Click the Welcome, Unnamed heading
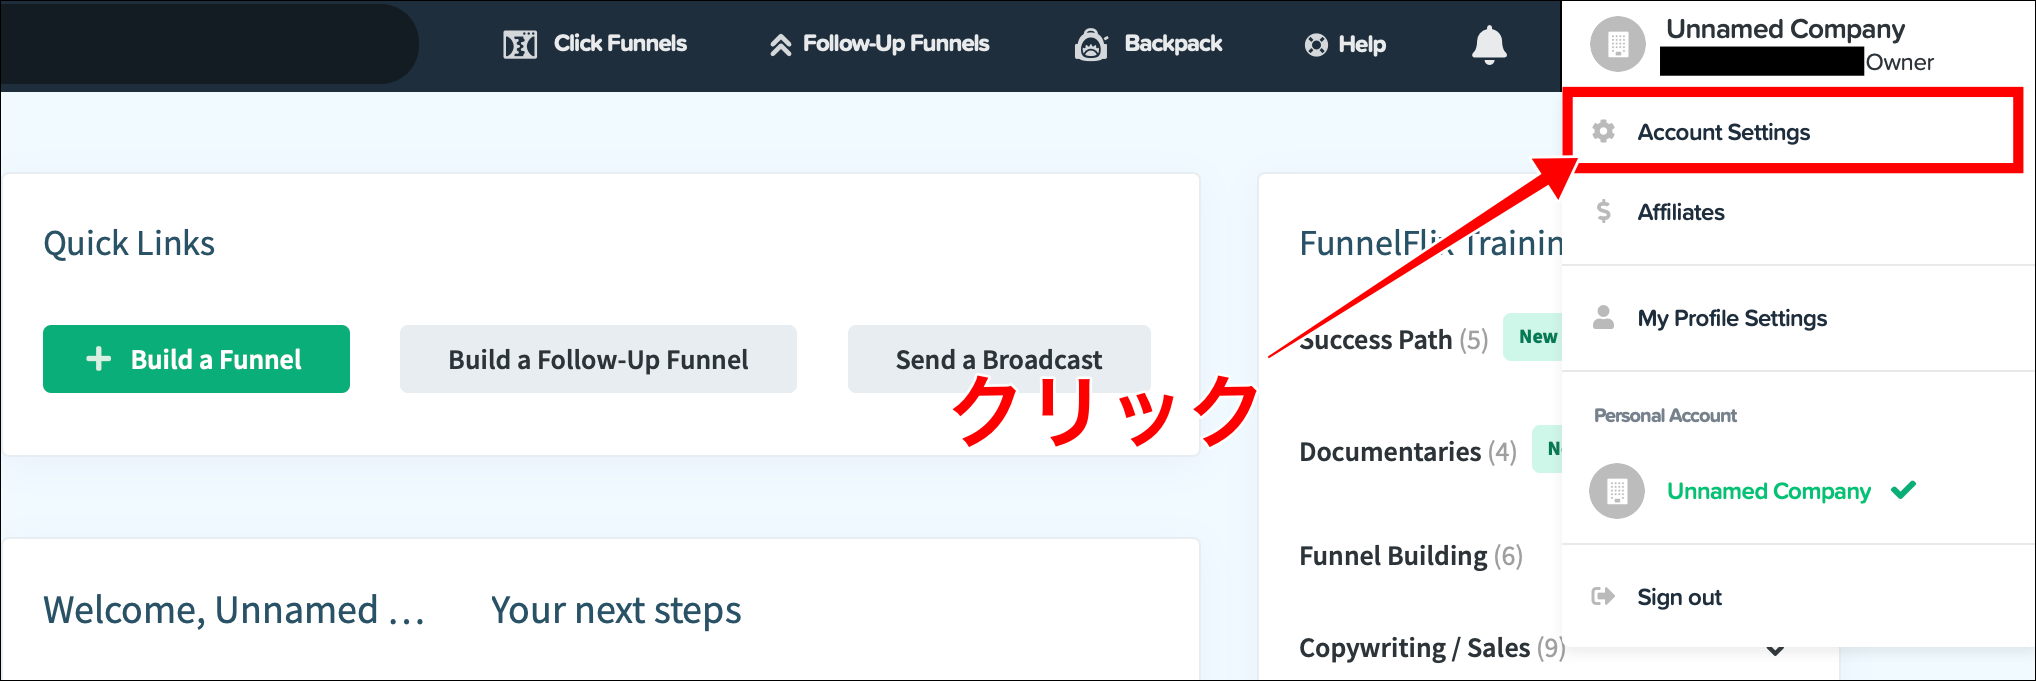The height and width of the screenshot is (681, 2036). (234, 610)
